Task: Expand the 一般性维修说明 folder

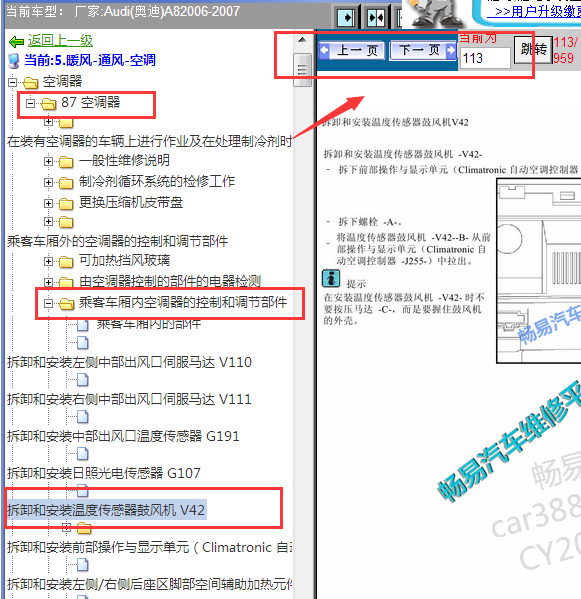Action: click(x=48, y=161)
